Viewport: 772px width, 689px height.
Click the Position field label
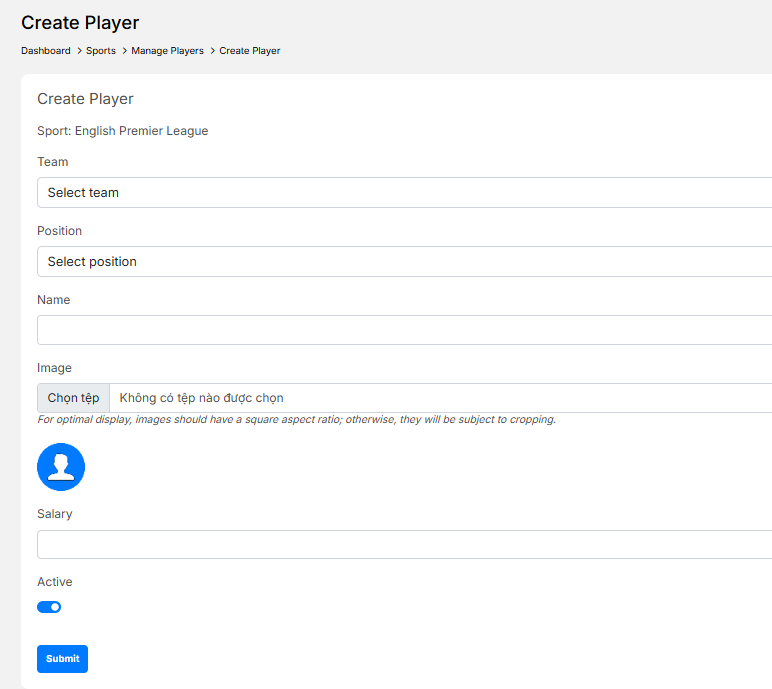[x=60, y=231]
